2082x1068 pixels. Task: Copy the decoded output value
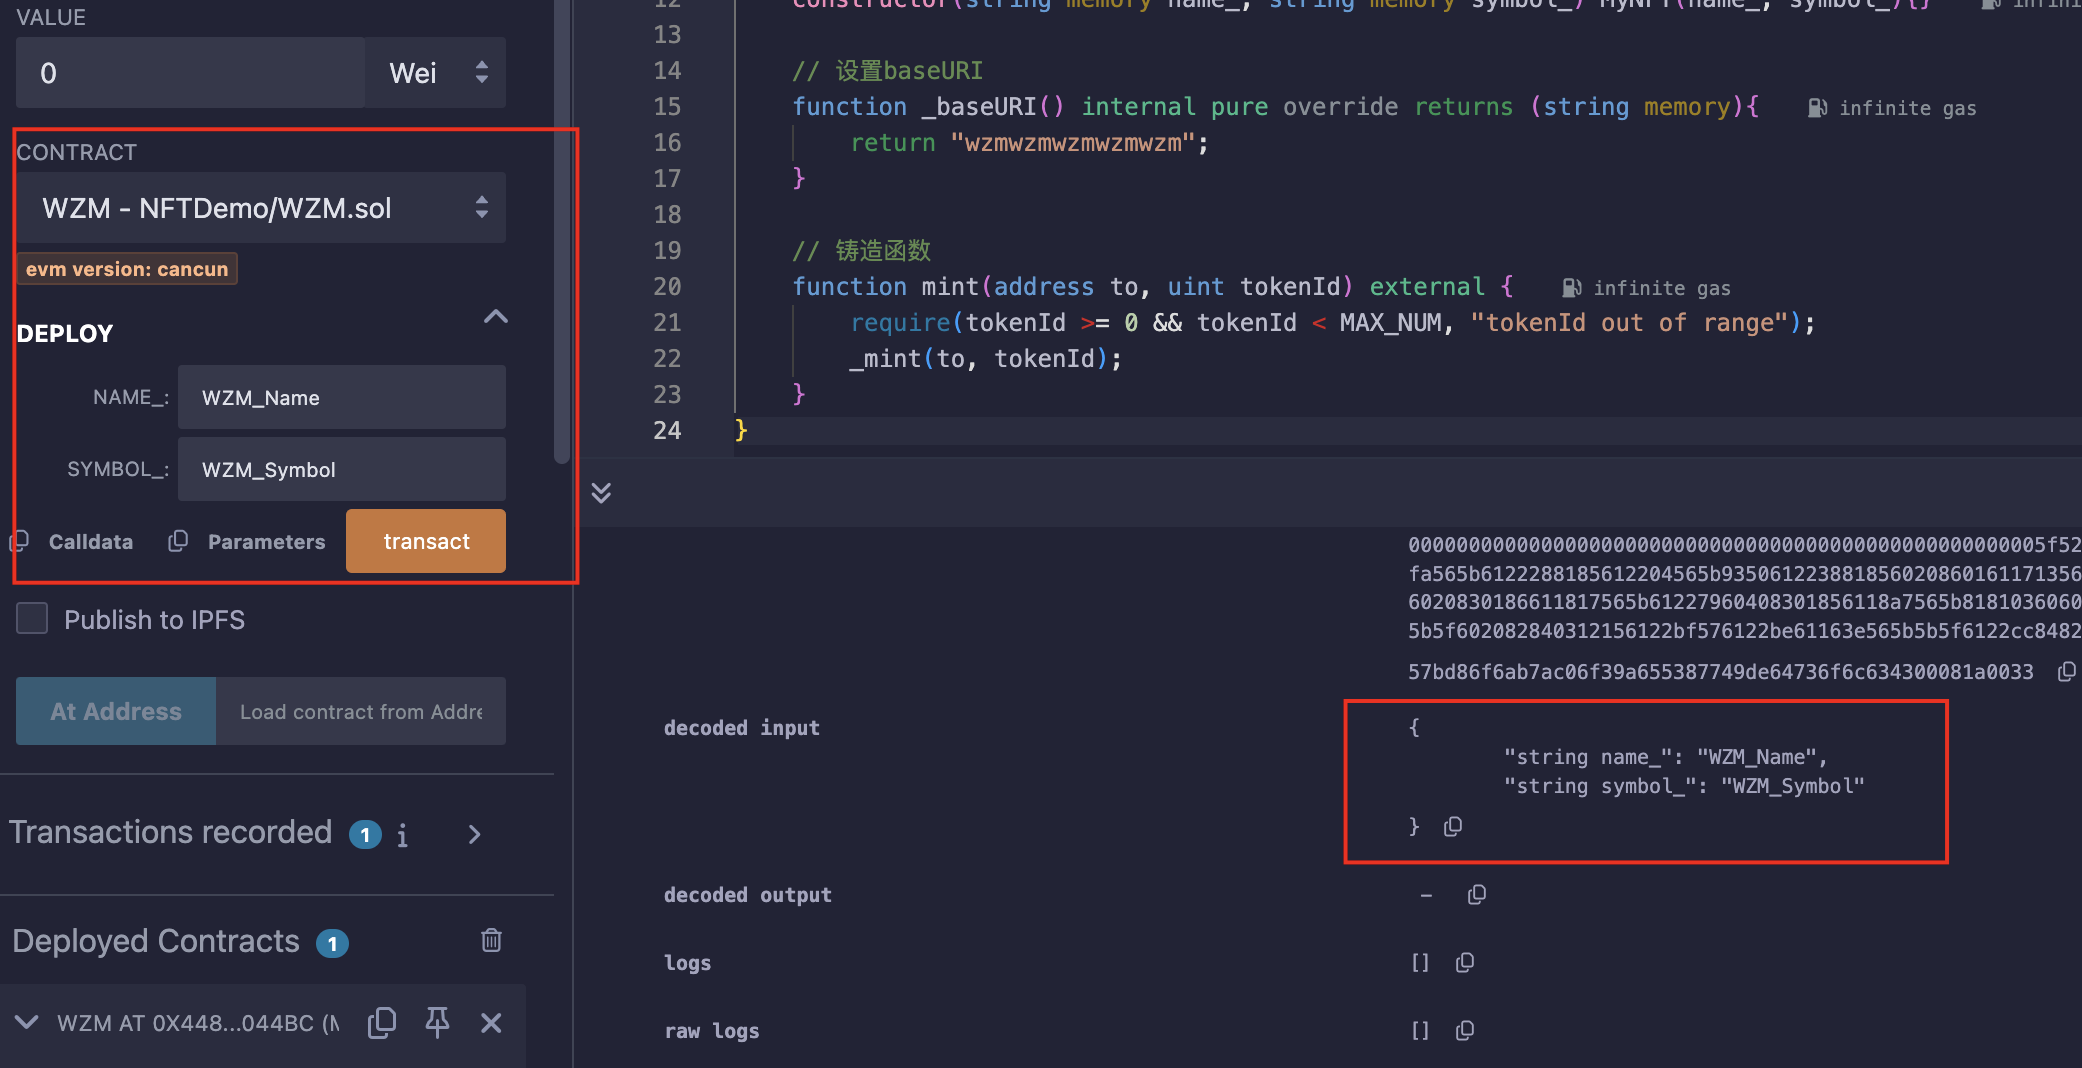[x=1476, y=894]
